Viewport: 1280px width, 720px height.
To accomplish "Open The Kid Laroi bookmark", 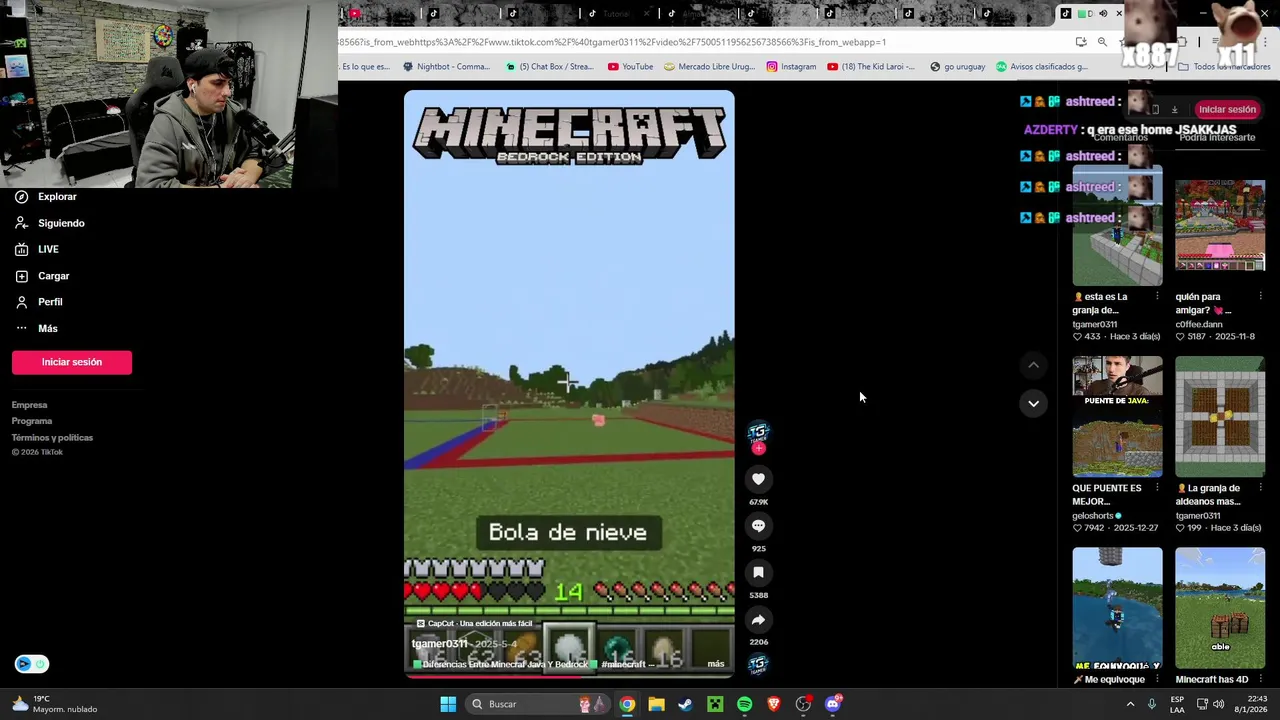I will [x=871, y=67].
